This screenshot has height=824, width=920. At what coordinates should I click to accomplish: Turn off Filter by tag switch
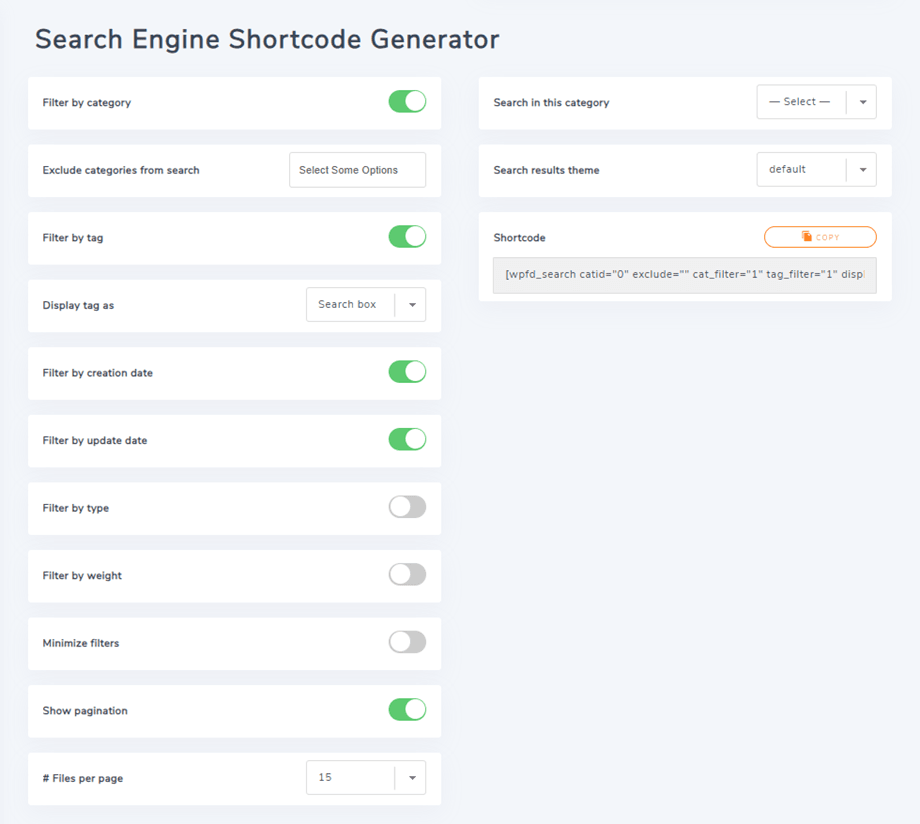[x=407, y=237]
